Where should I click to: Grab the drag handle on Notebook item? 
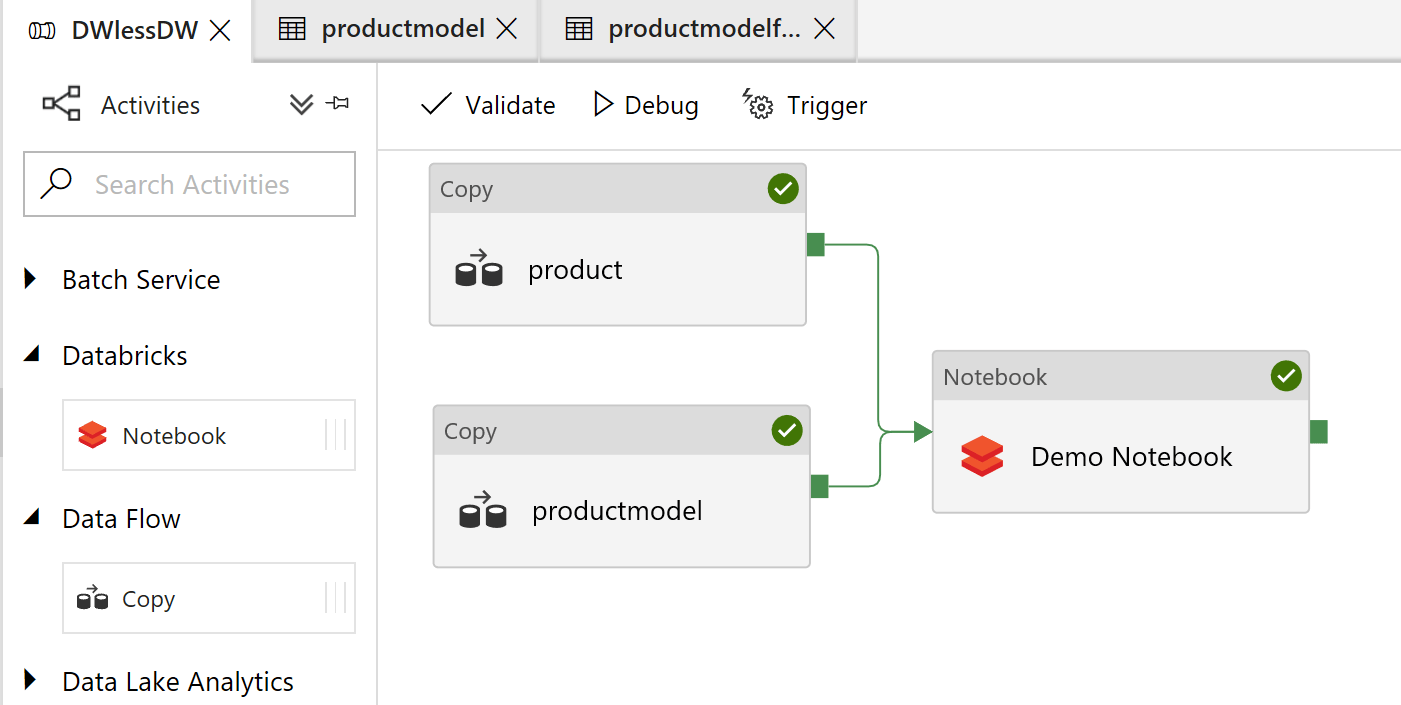pyautogui.click(x=336, y=435)
